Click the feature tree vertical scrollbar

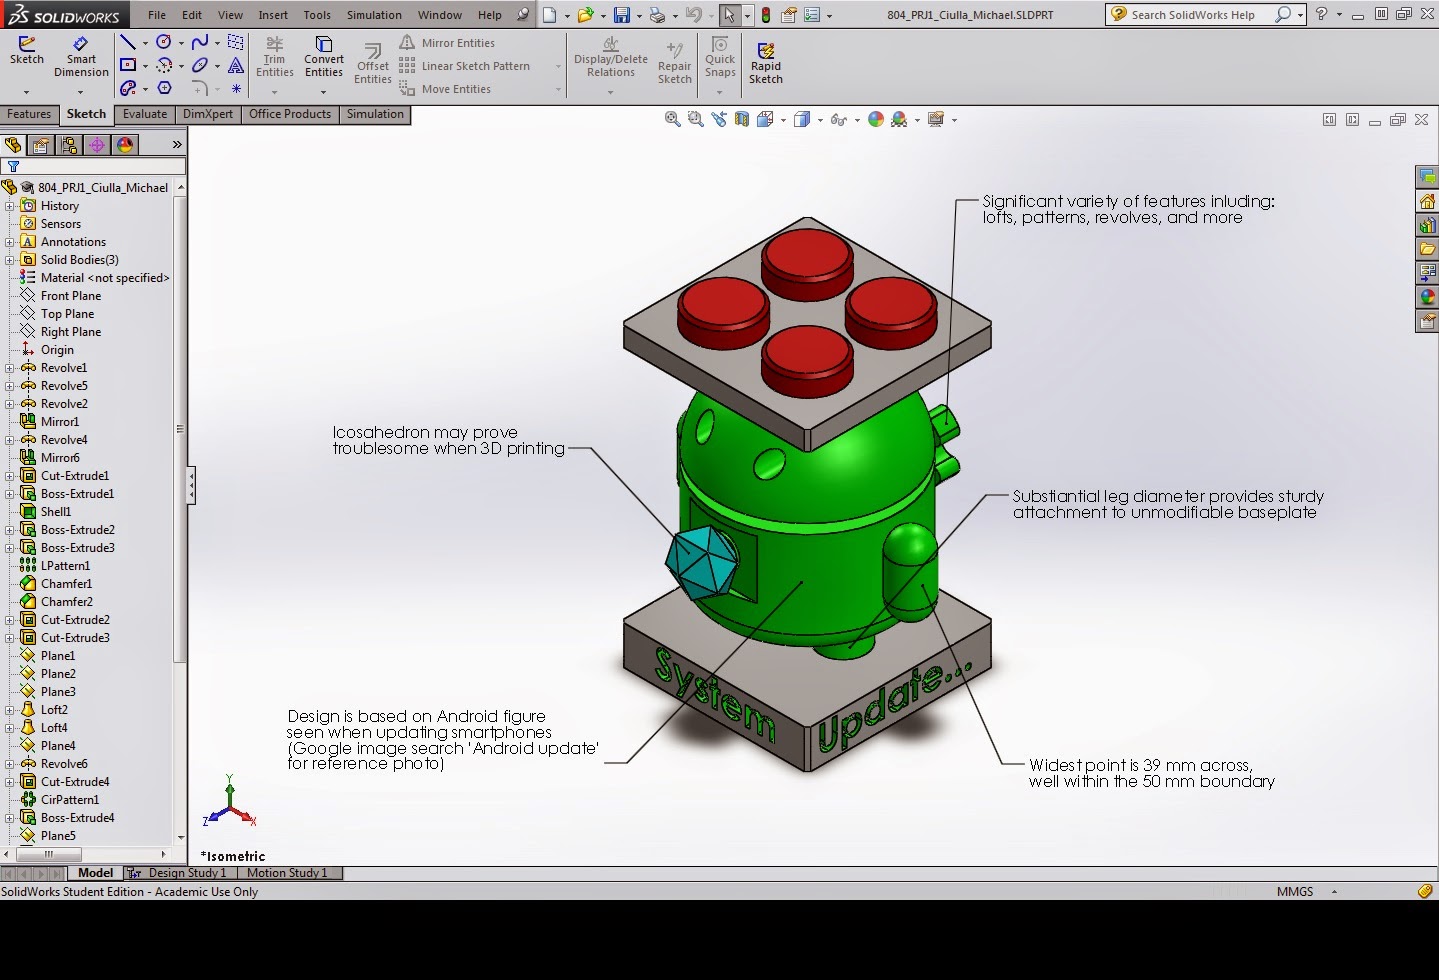point(180,430)
